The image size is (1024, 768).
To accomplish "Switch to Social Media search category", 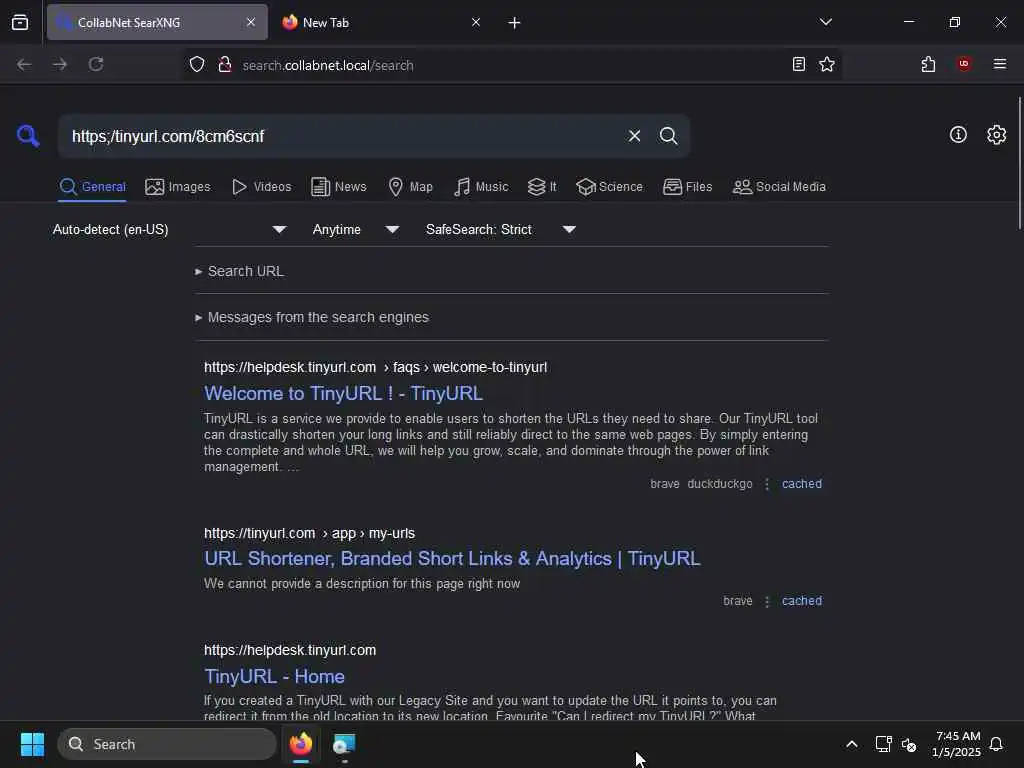I will [x=779, y=187].
